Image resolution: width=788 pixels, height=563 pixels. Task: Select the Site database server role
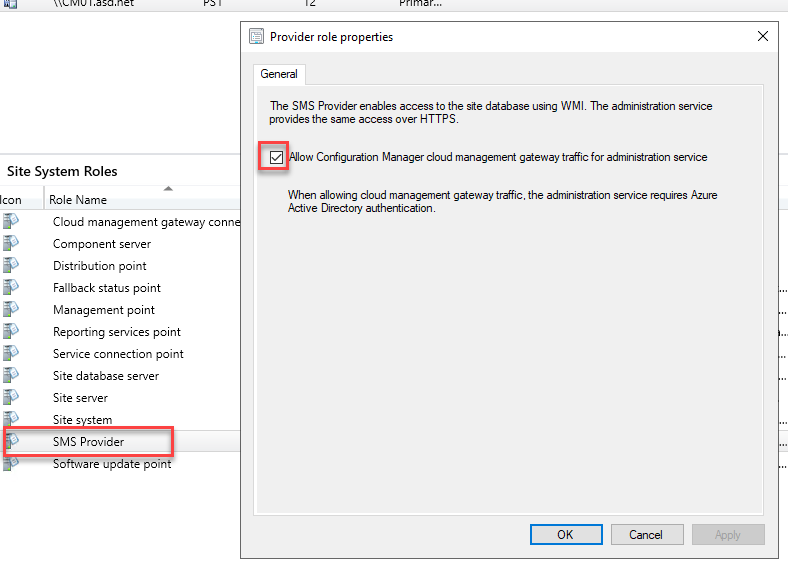pyautogui.click(x=106, y=376)
